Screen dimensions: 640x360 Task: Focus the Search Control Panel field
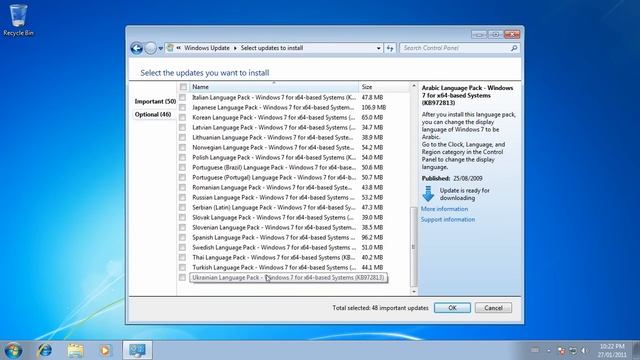tap(459, 48)
